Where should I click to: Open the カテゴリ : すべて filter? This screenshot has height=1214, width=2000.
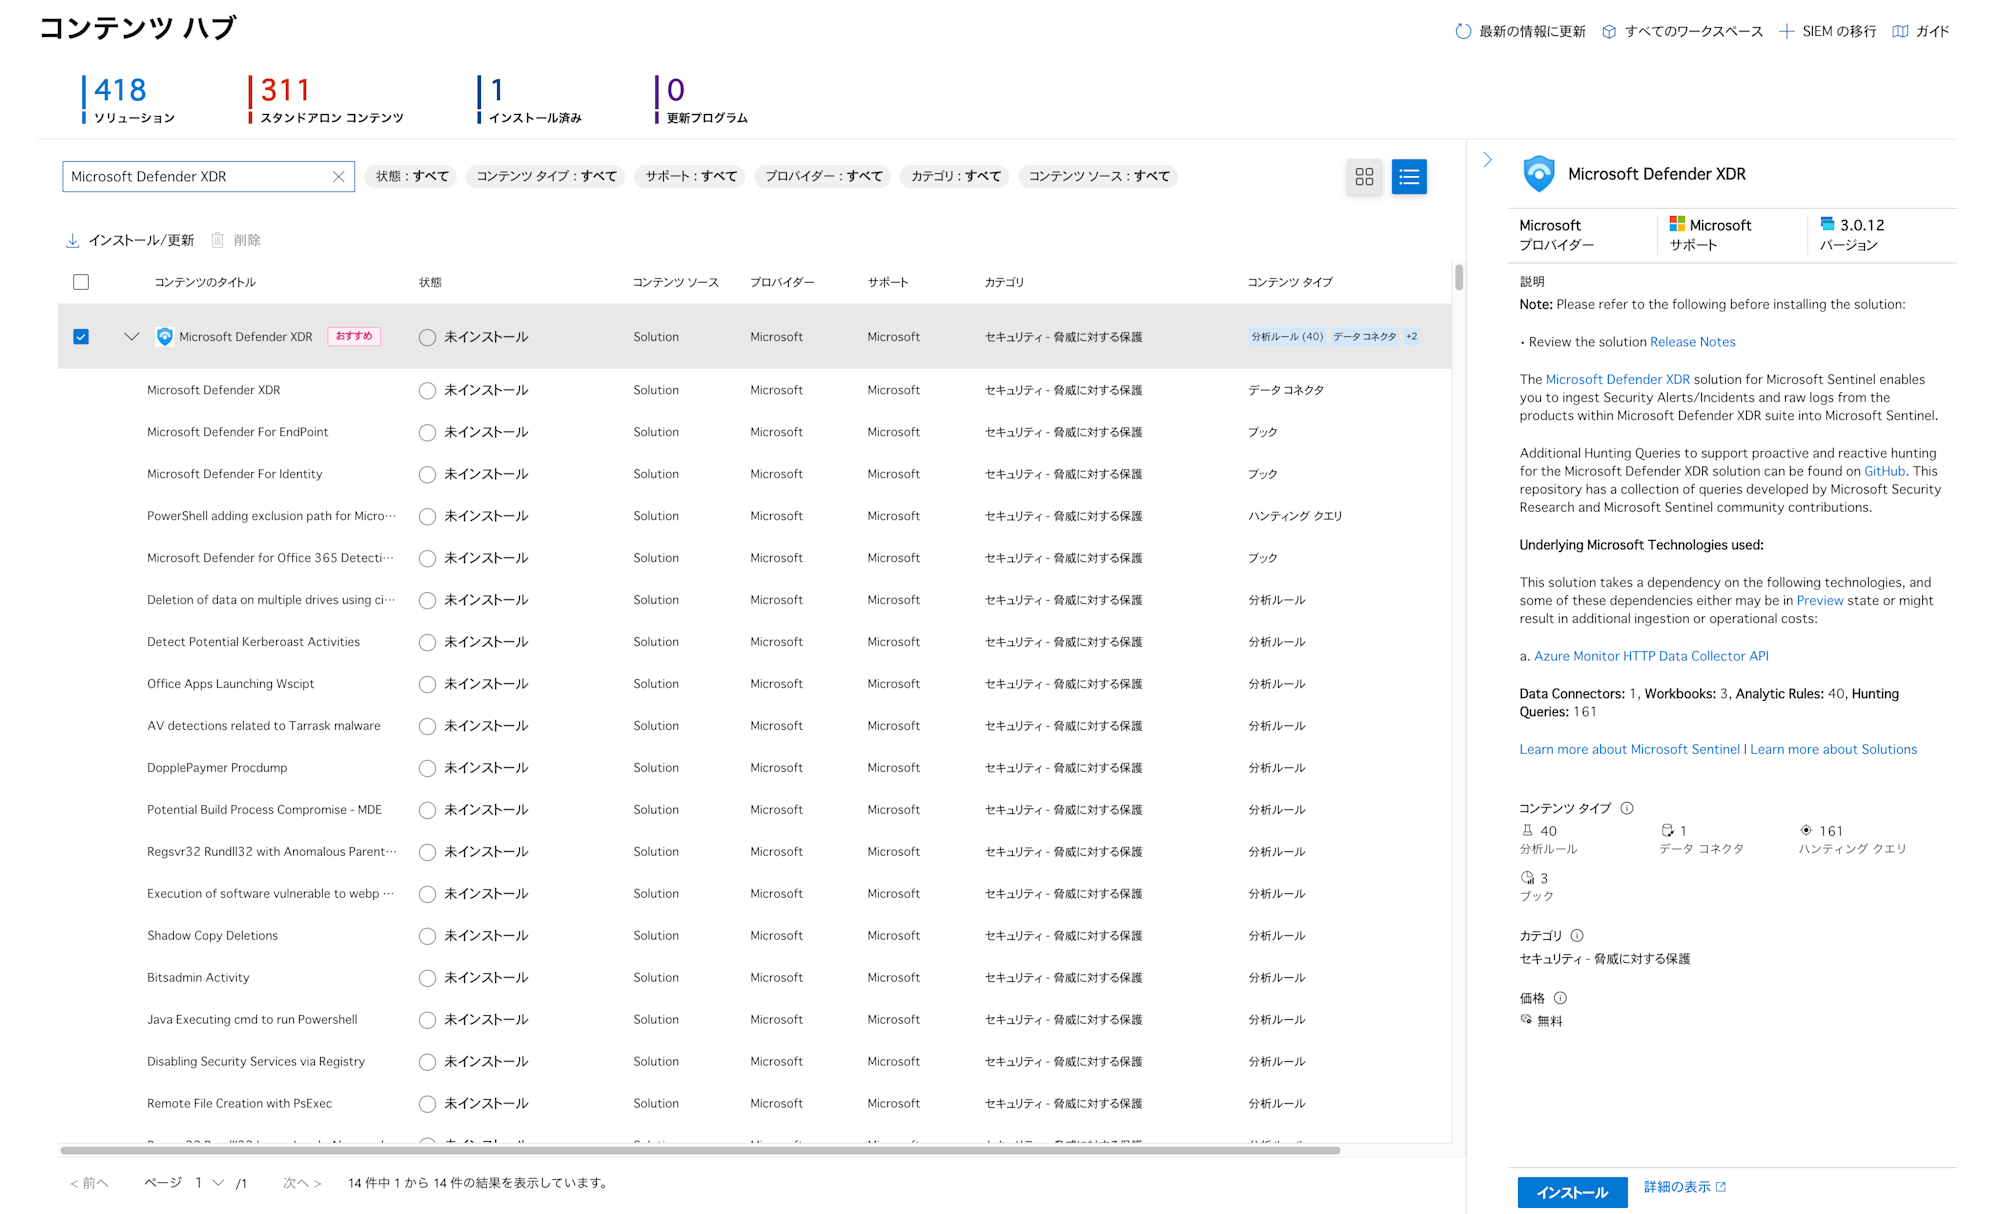click(x=955, y=177)
